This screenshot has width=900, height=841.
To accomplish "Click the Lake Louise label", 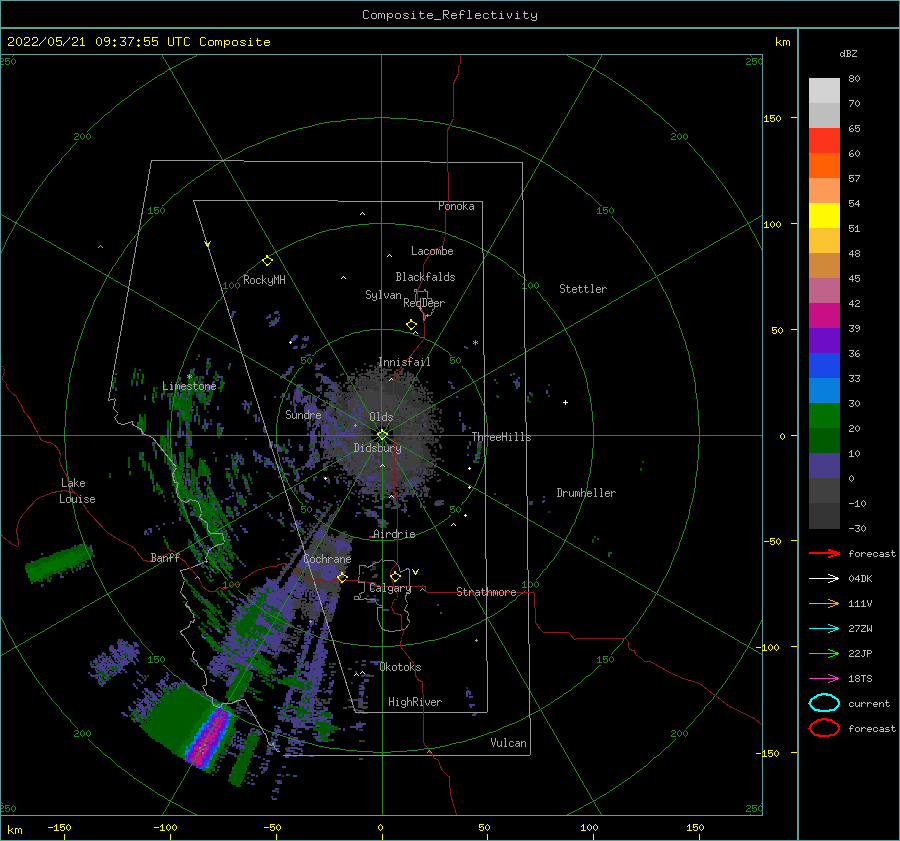I will pyautogui.click(x=77, y=491).
